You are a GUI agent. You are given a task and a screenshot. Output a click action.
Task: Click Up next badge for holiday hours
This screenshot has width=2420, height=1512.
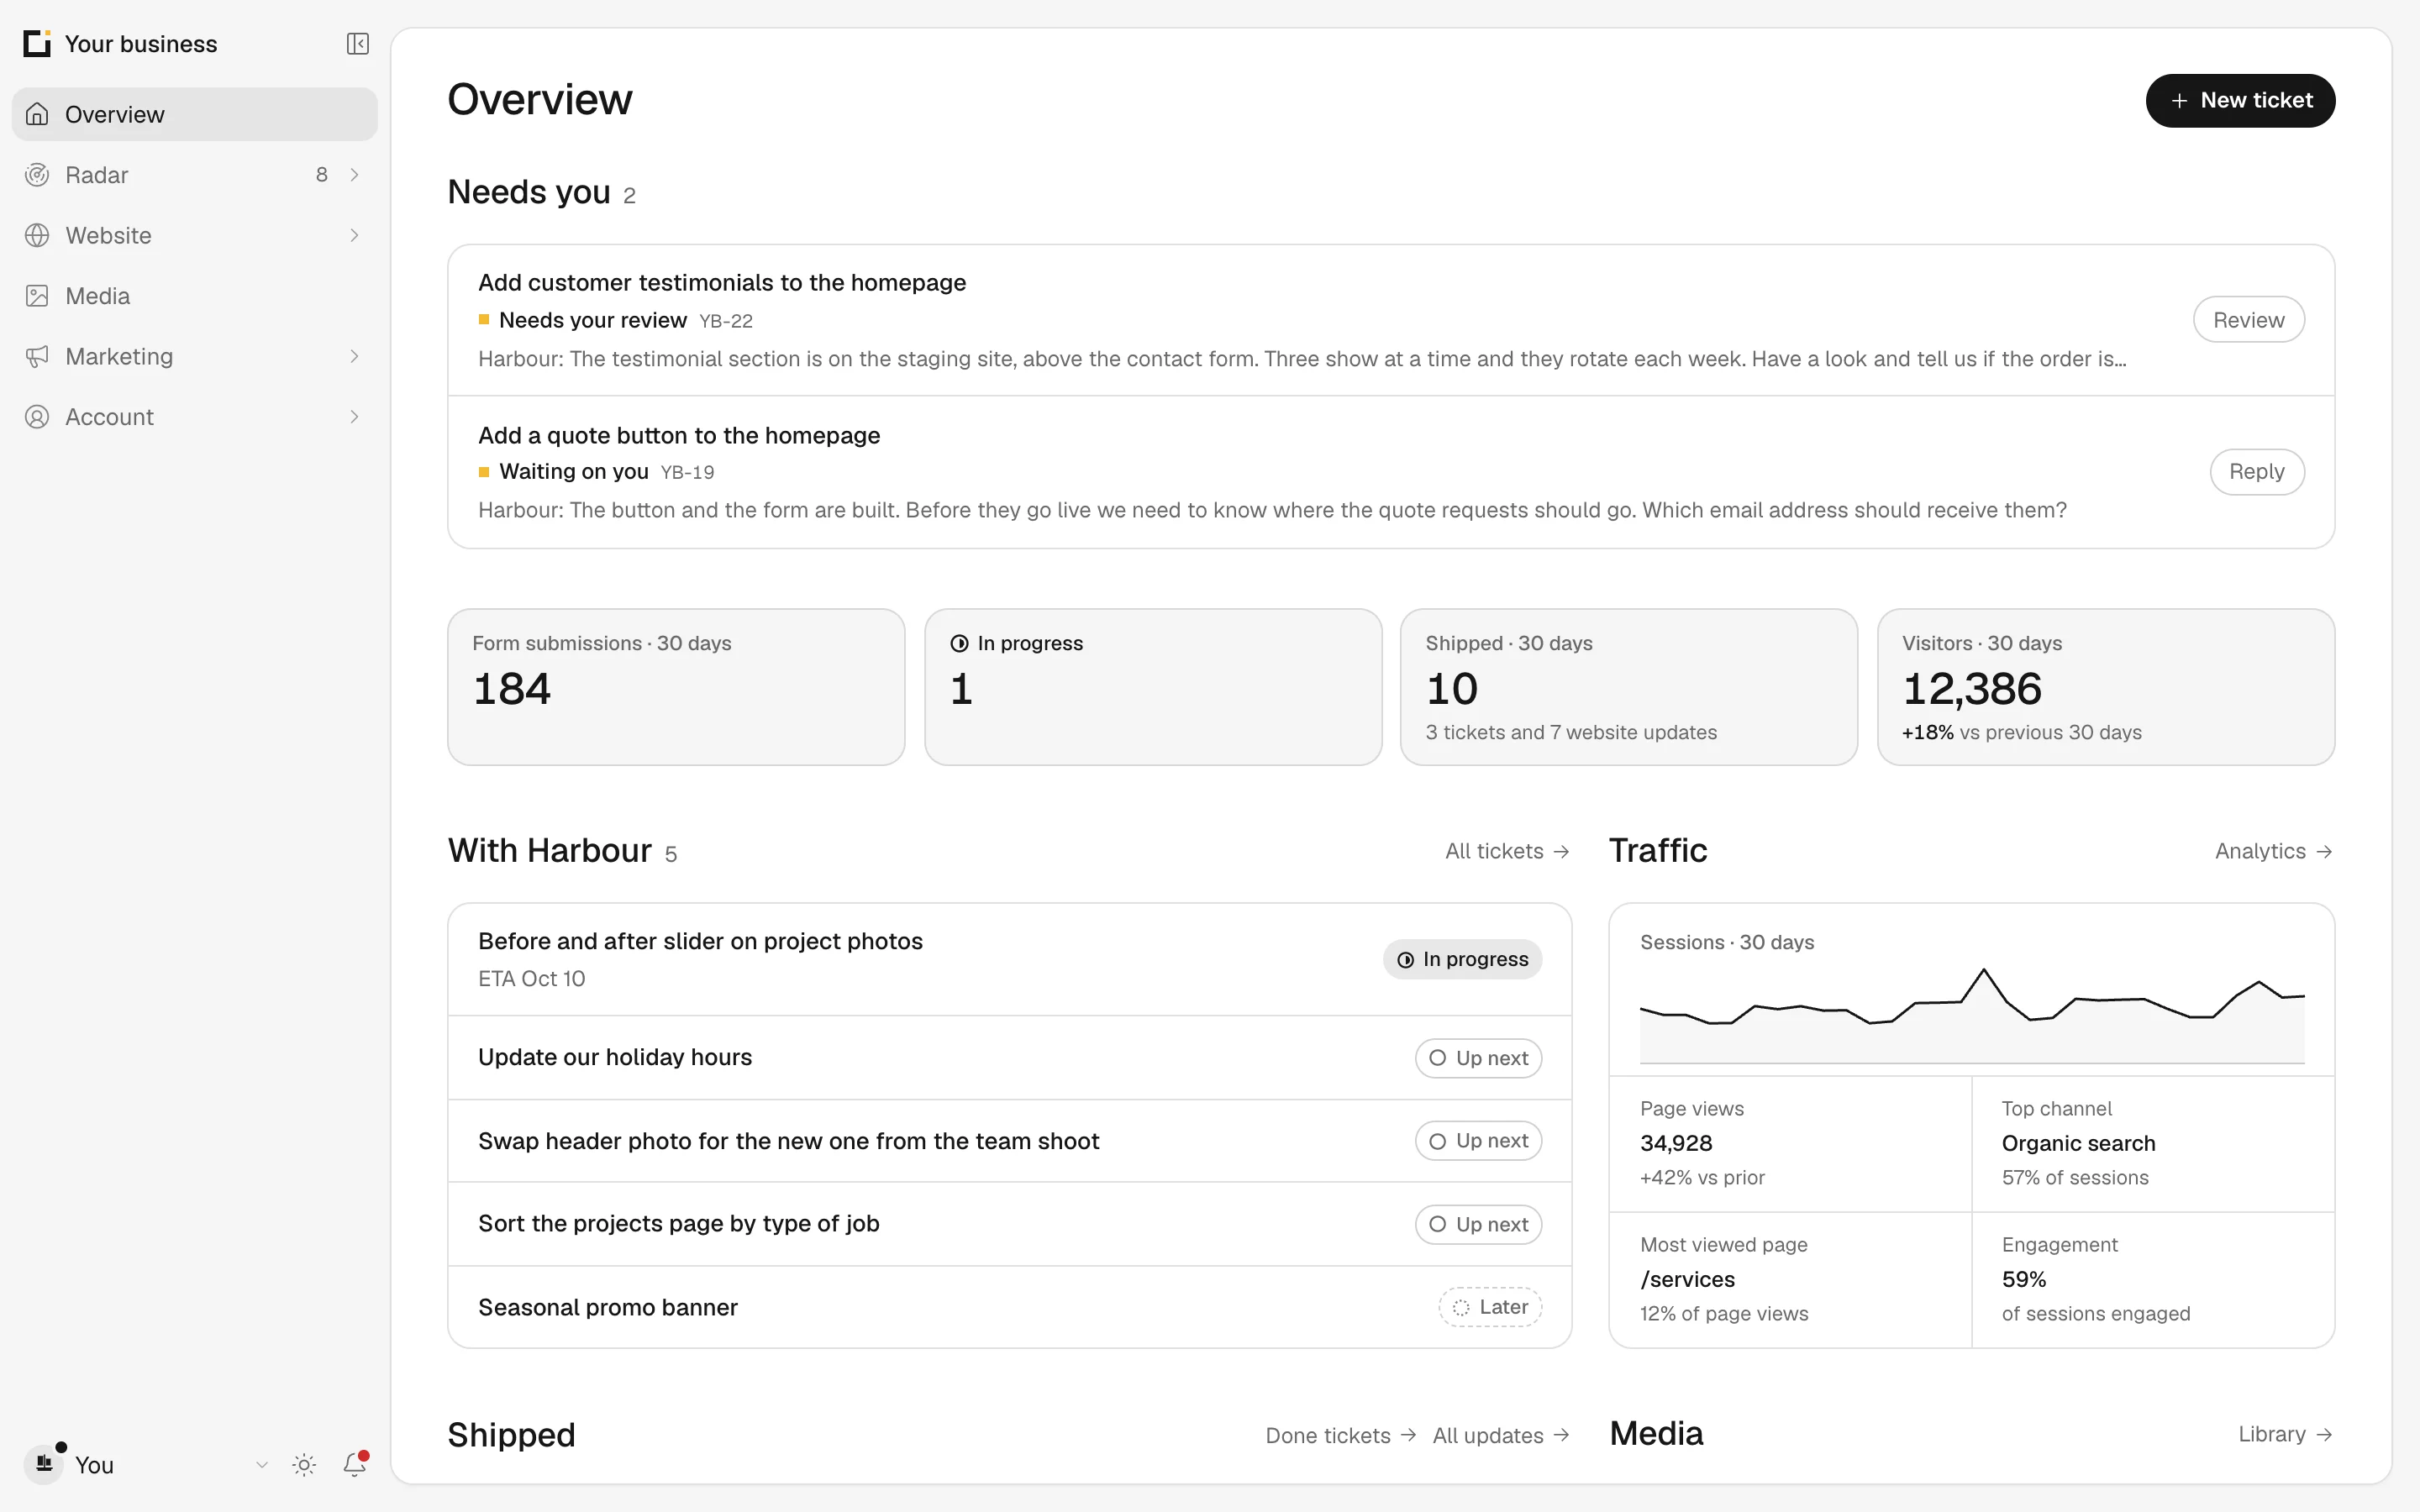click(x=1478, y=1058)
